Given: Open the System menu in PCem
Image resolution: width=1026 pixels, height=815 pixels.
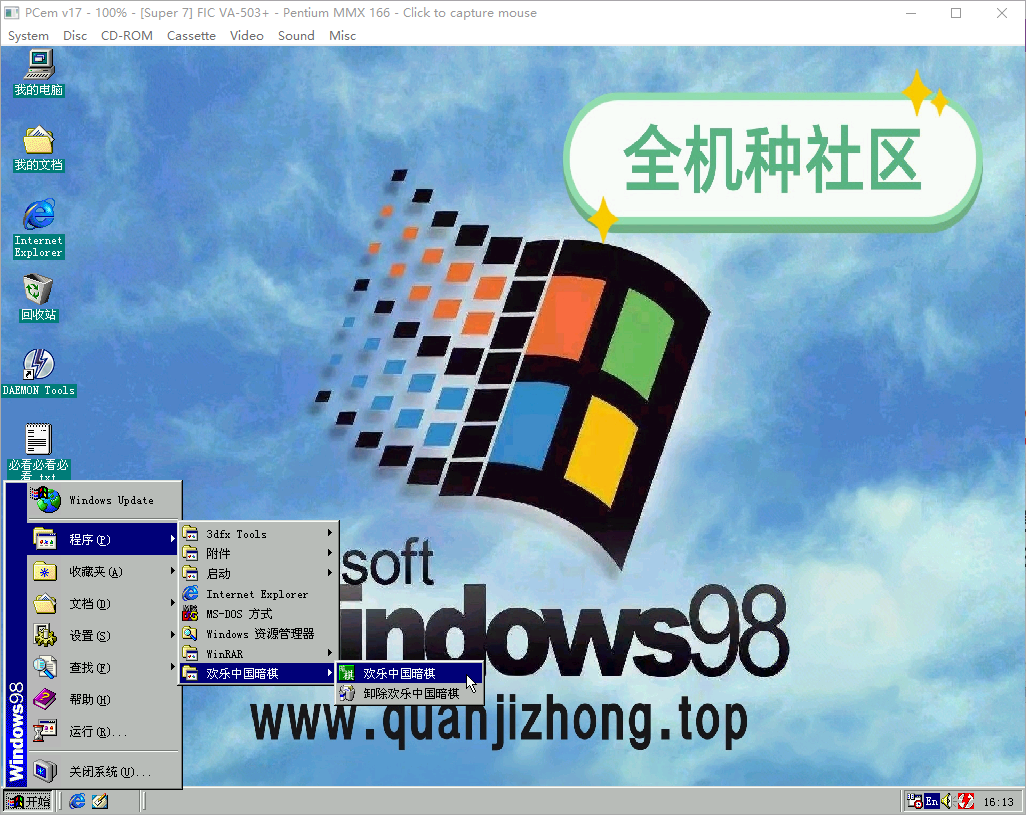Looking at the screenshot, I should pos(28,35).
